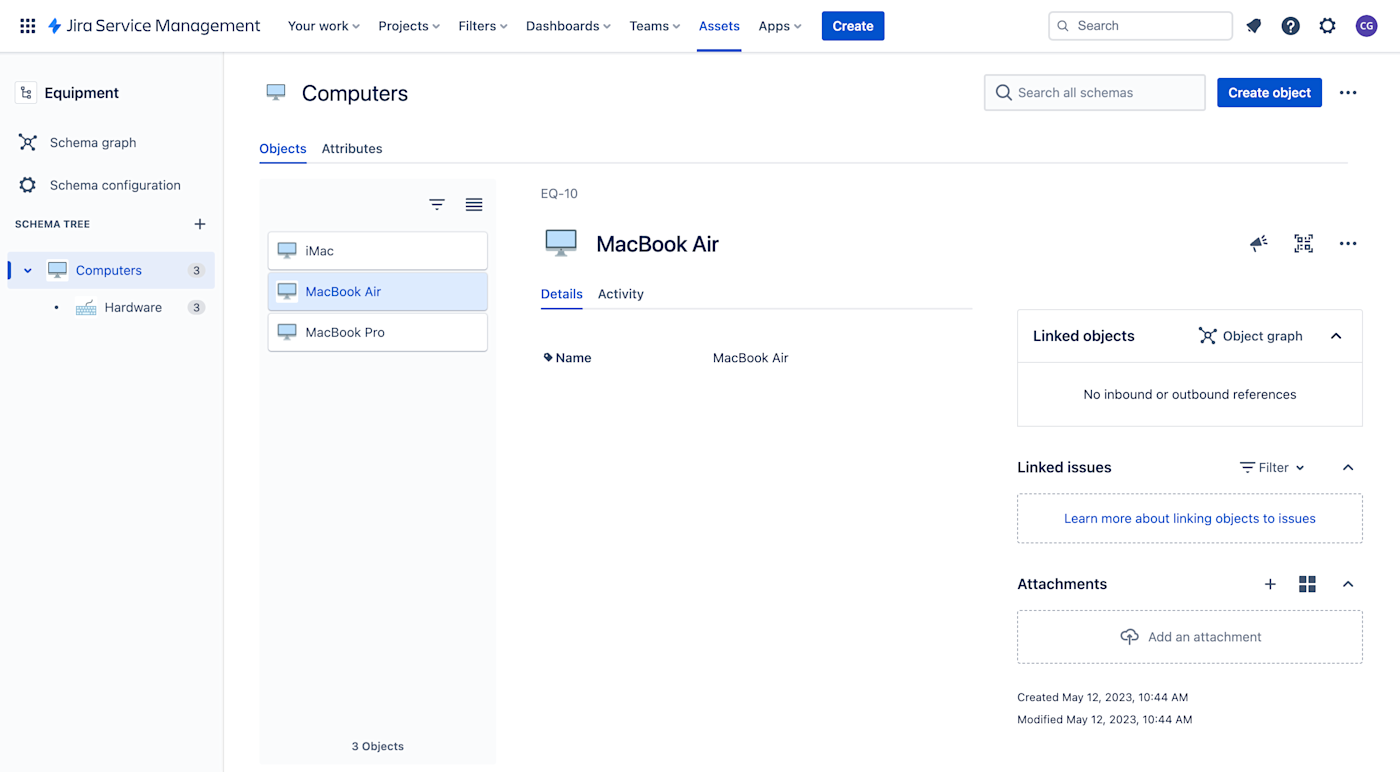Image resolution: width=1400 pixels, height=772 pixels.
Task: Switch attachments to grid view
Action: pyautogui.click(x=1307, y=584)
